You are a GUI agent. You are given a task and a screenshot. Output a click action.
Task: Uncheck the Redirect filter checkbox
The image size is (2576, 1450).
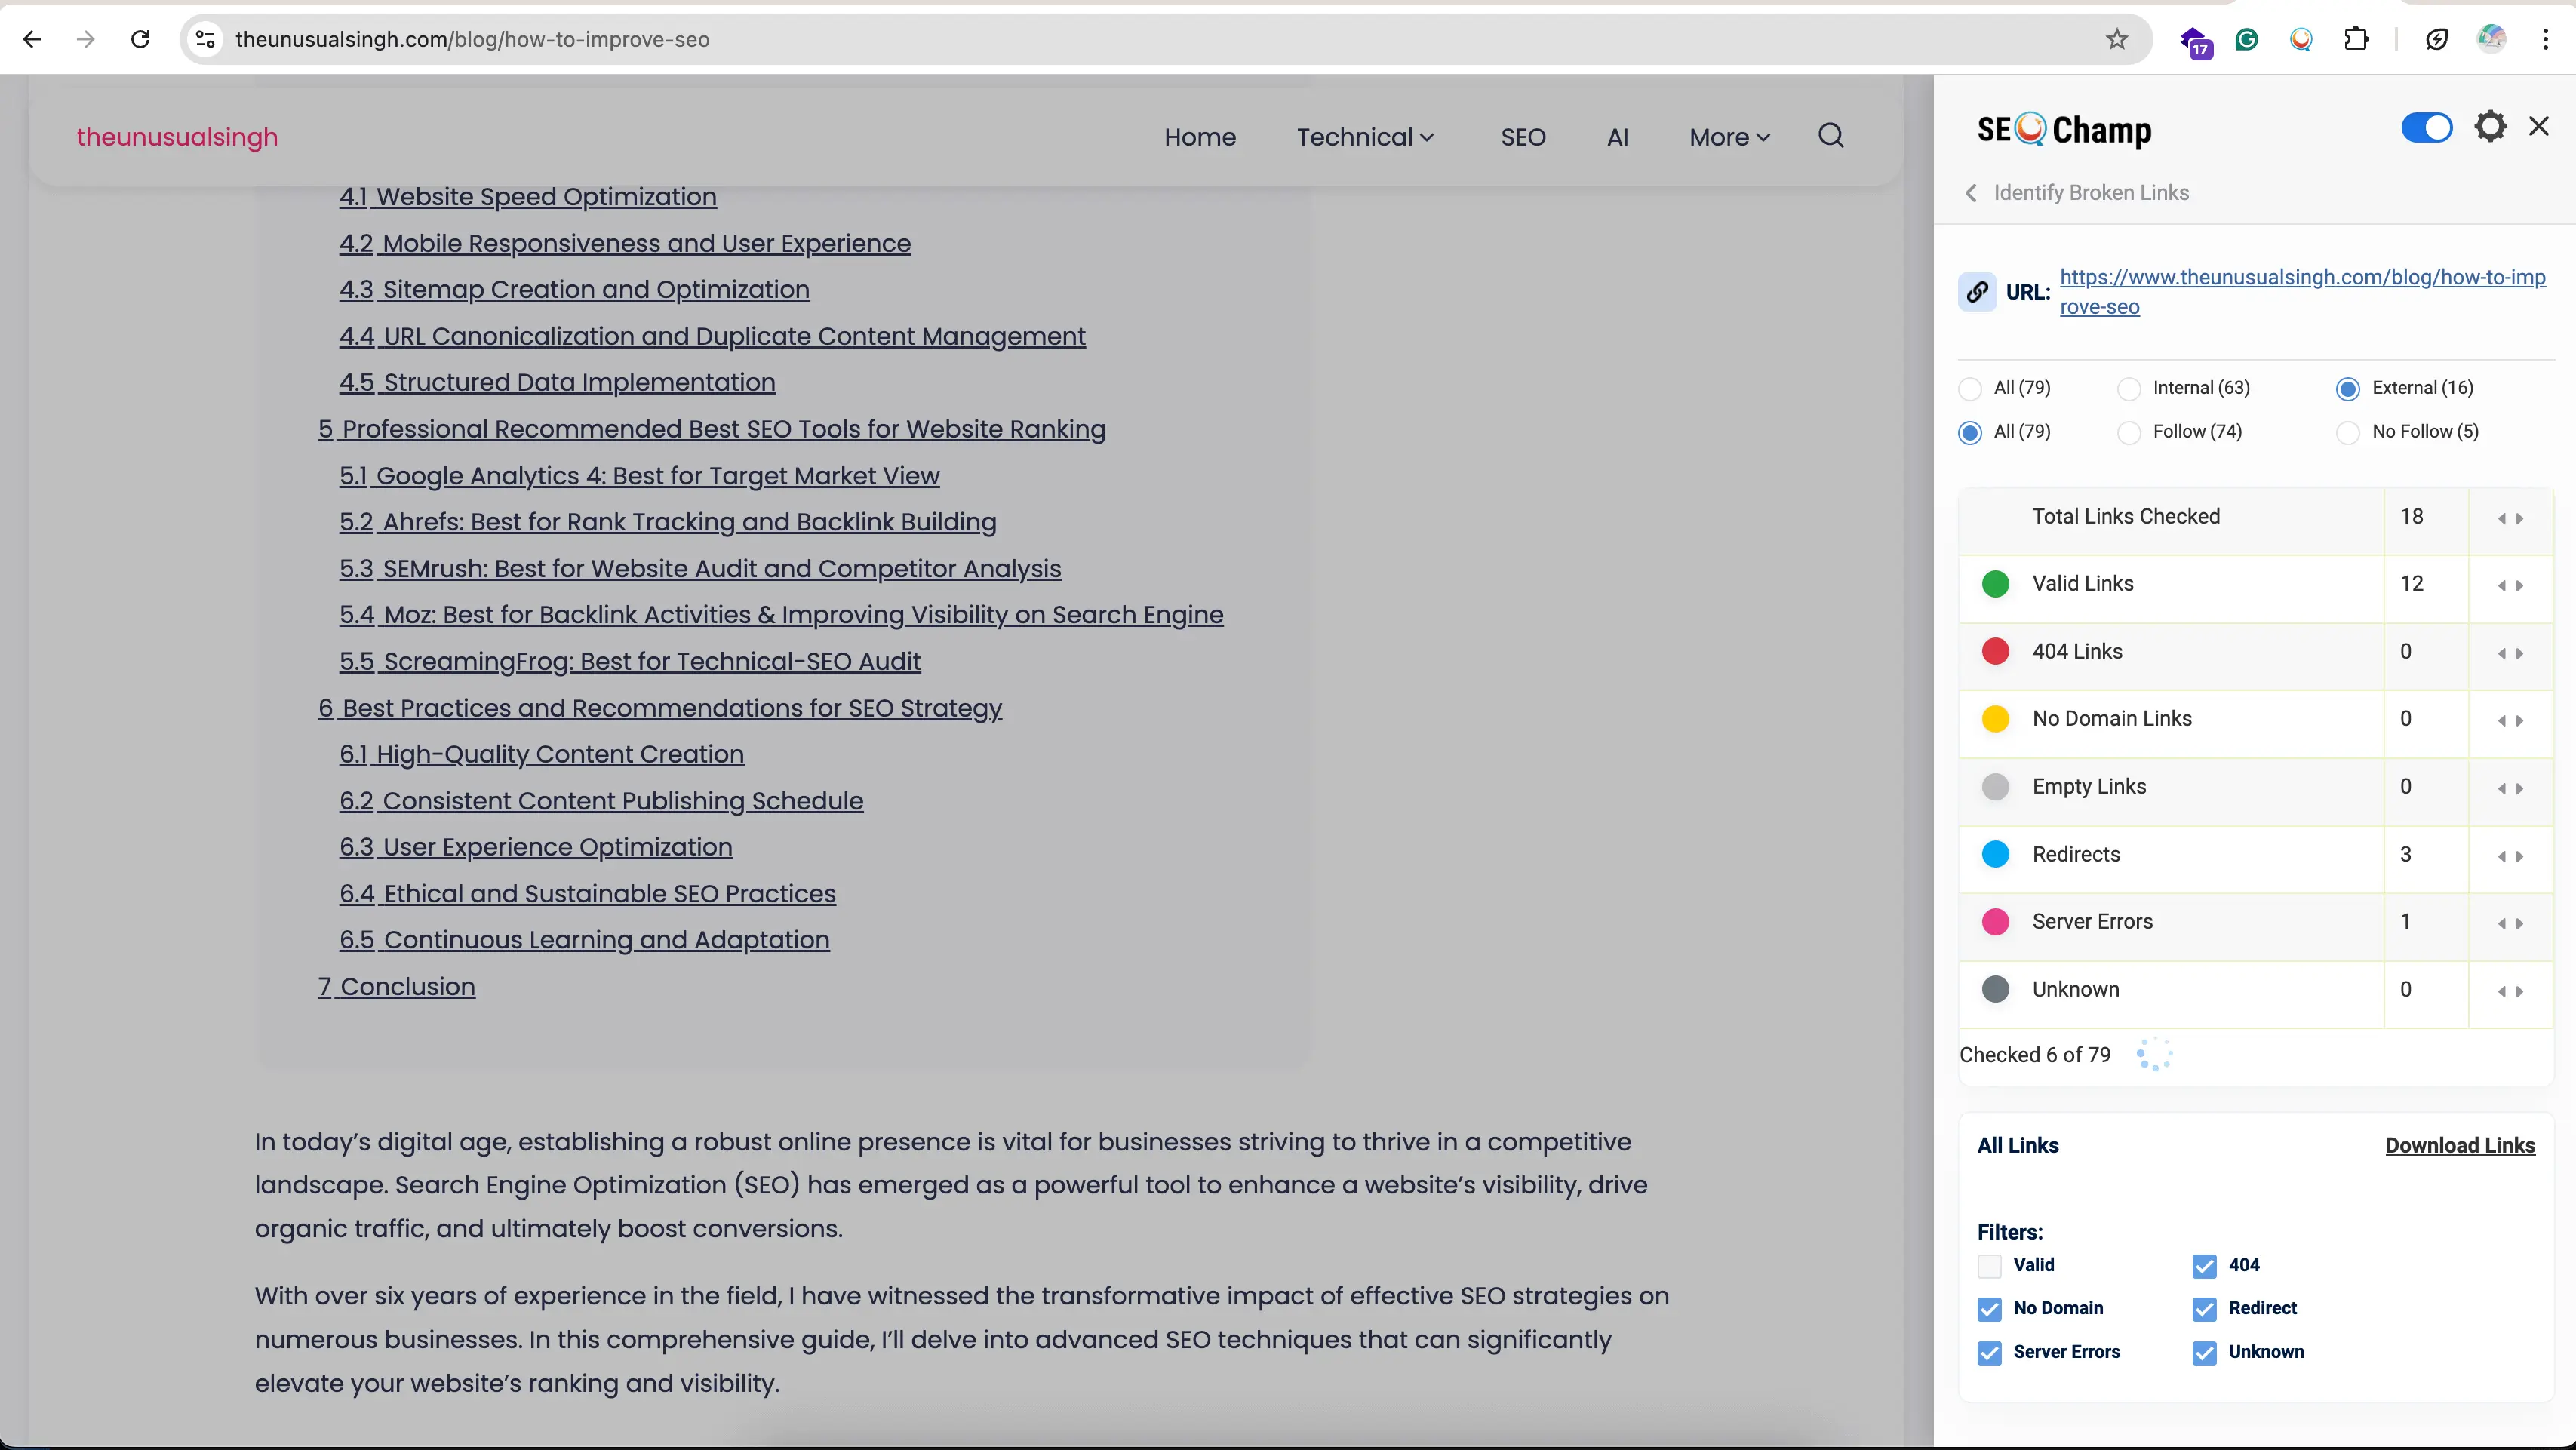click(x=2204, y=1309)
